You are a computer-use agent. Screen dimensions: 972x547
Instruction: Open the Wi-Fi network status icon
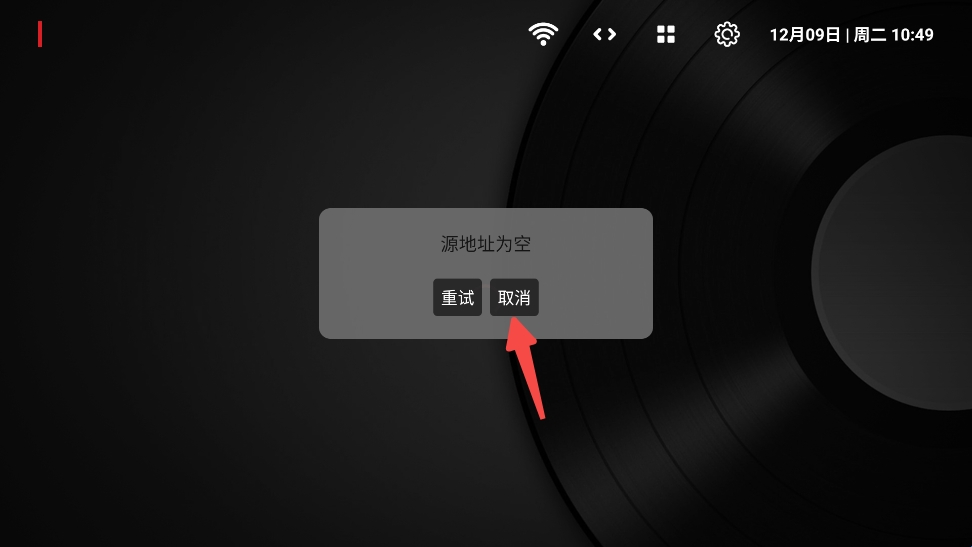pyautogui.click(x=543, y=34)
